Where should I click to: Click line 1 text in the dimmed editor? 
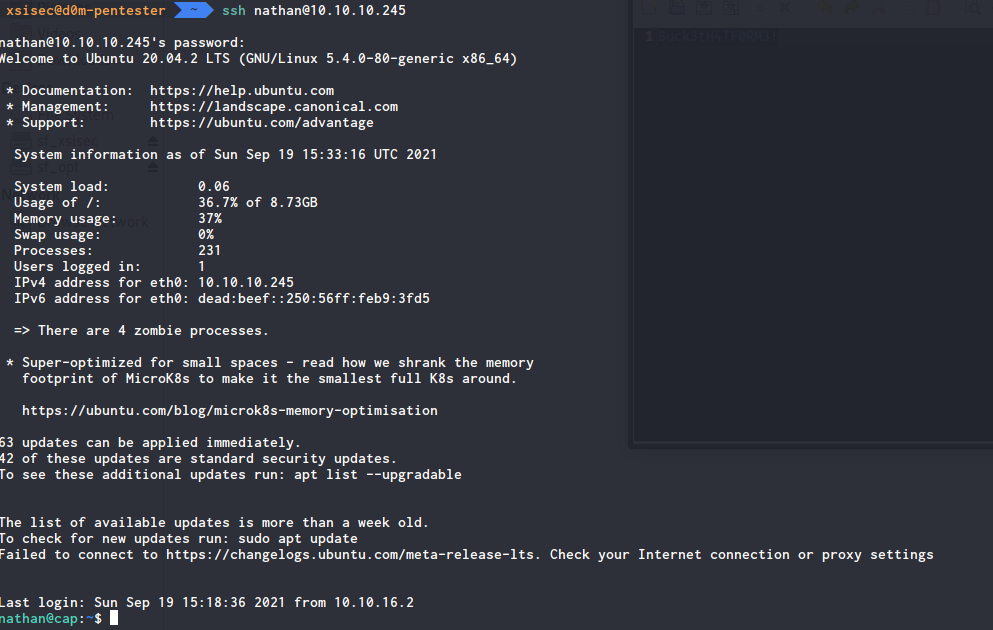tap(718, 36)
